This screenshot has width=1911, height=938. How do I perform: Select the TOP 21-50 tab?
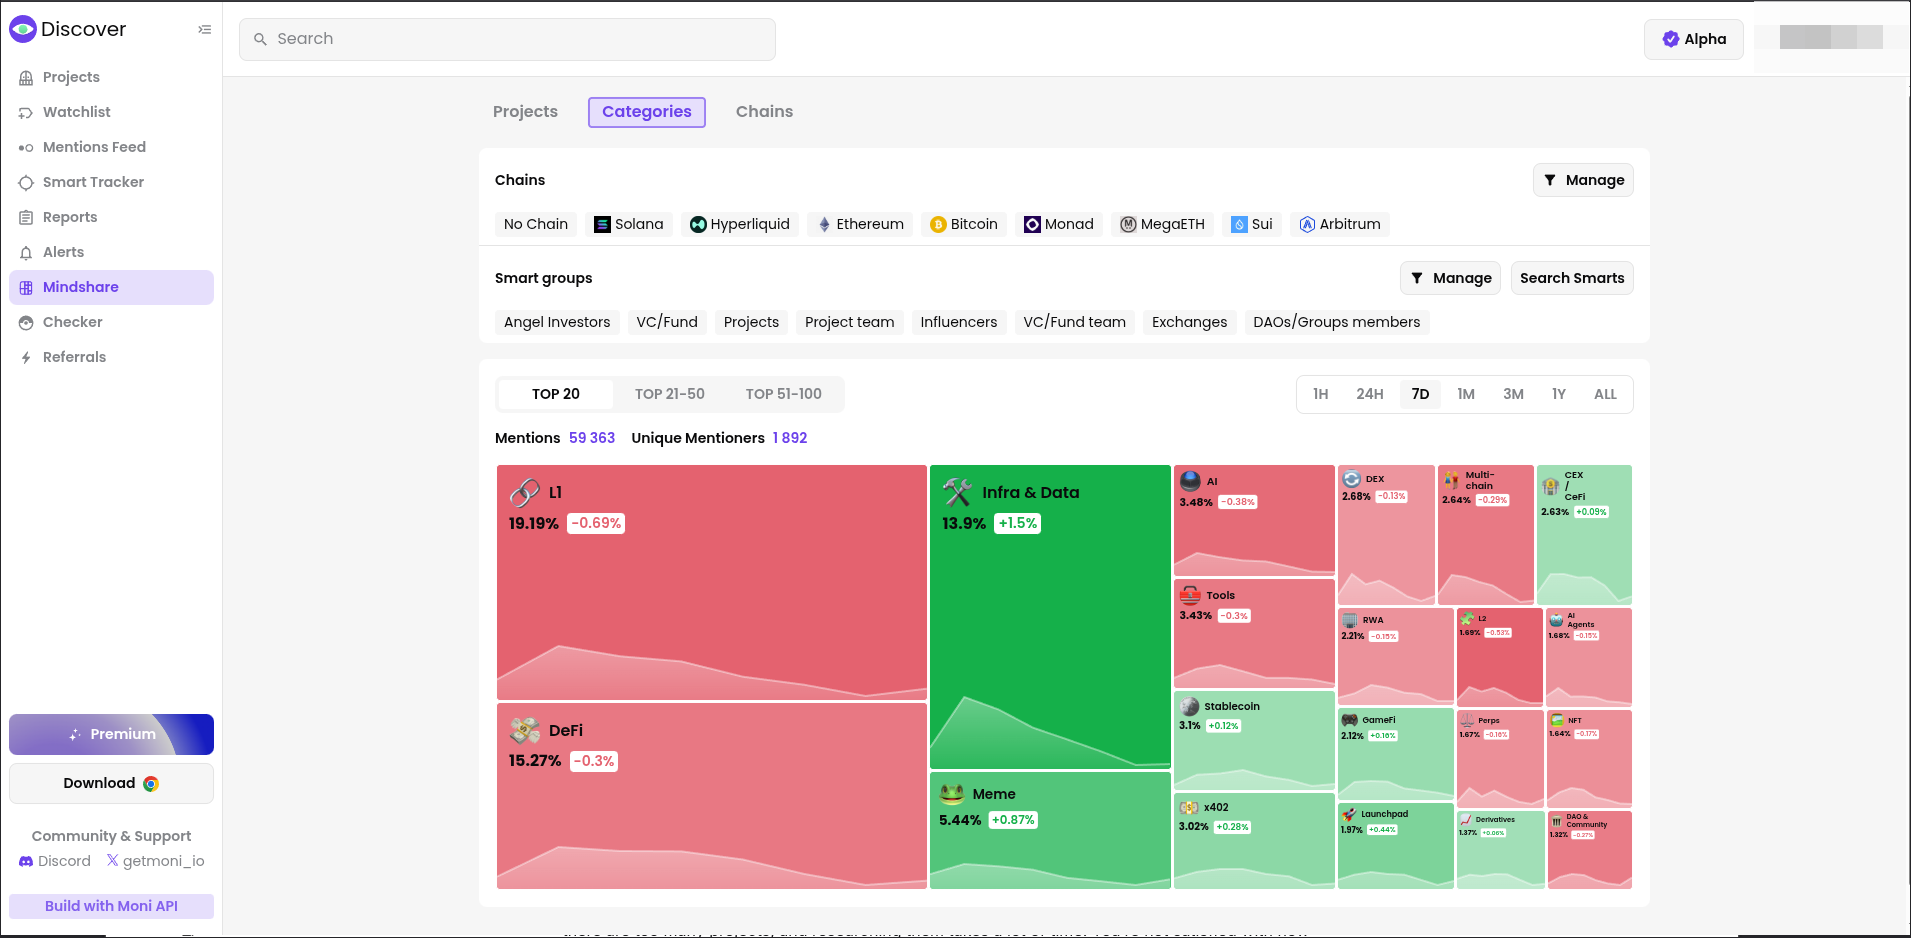(x=669, y=394)
